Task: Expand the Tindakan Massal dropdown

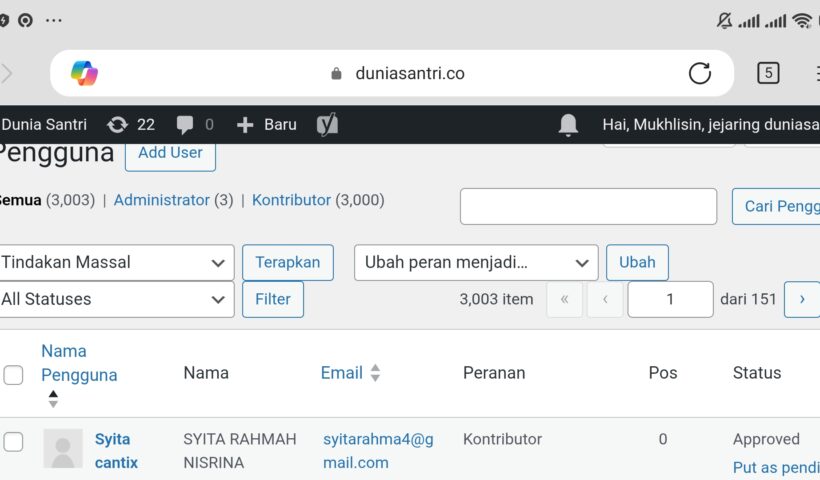Action: [117, 263]
